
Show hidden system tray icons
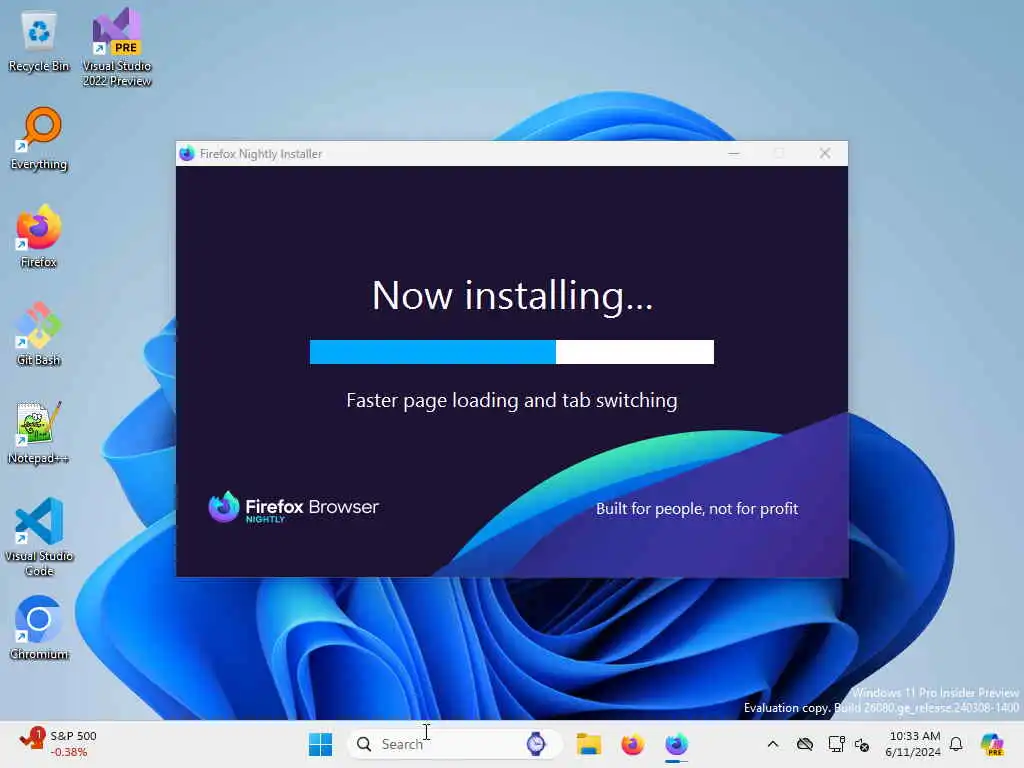coord(773,744)
